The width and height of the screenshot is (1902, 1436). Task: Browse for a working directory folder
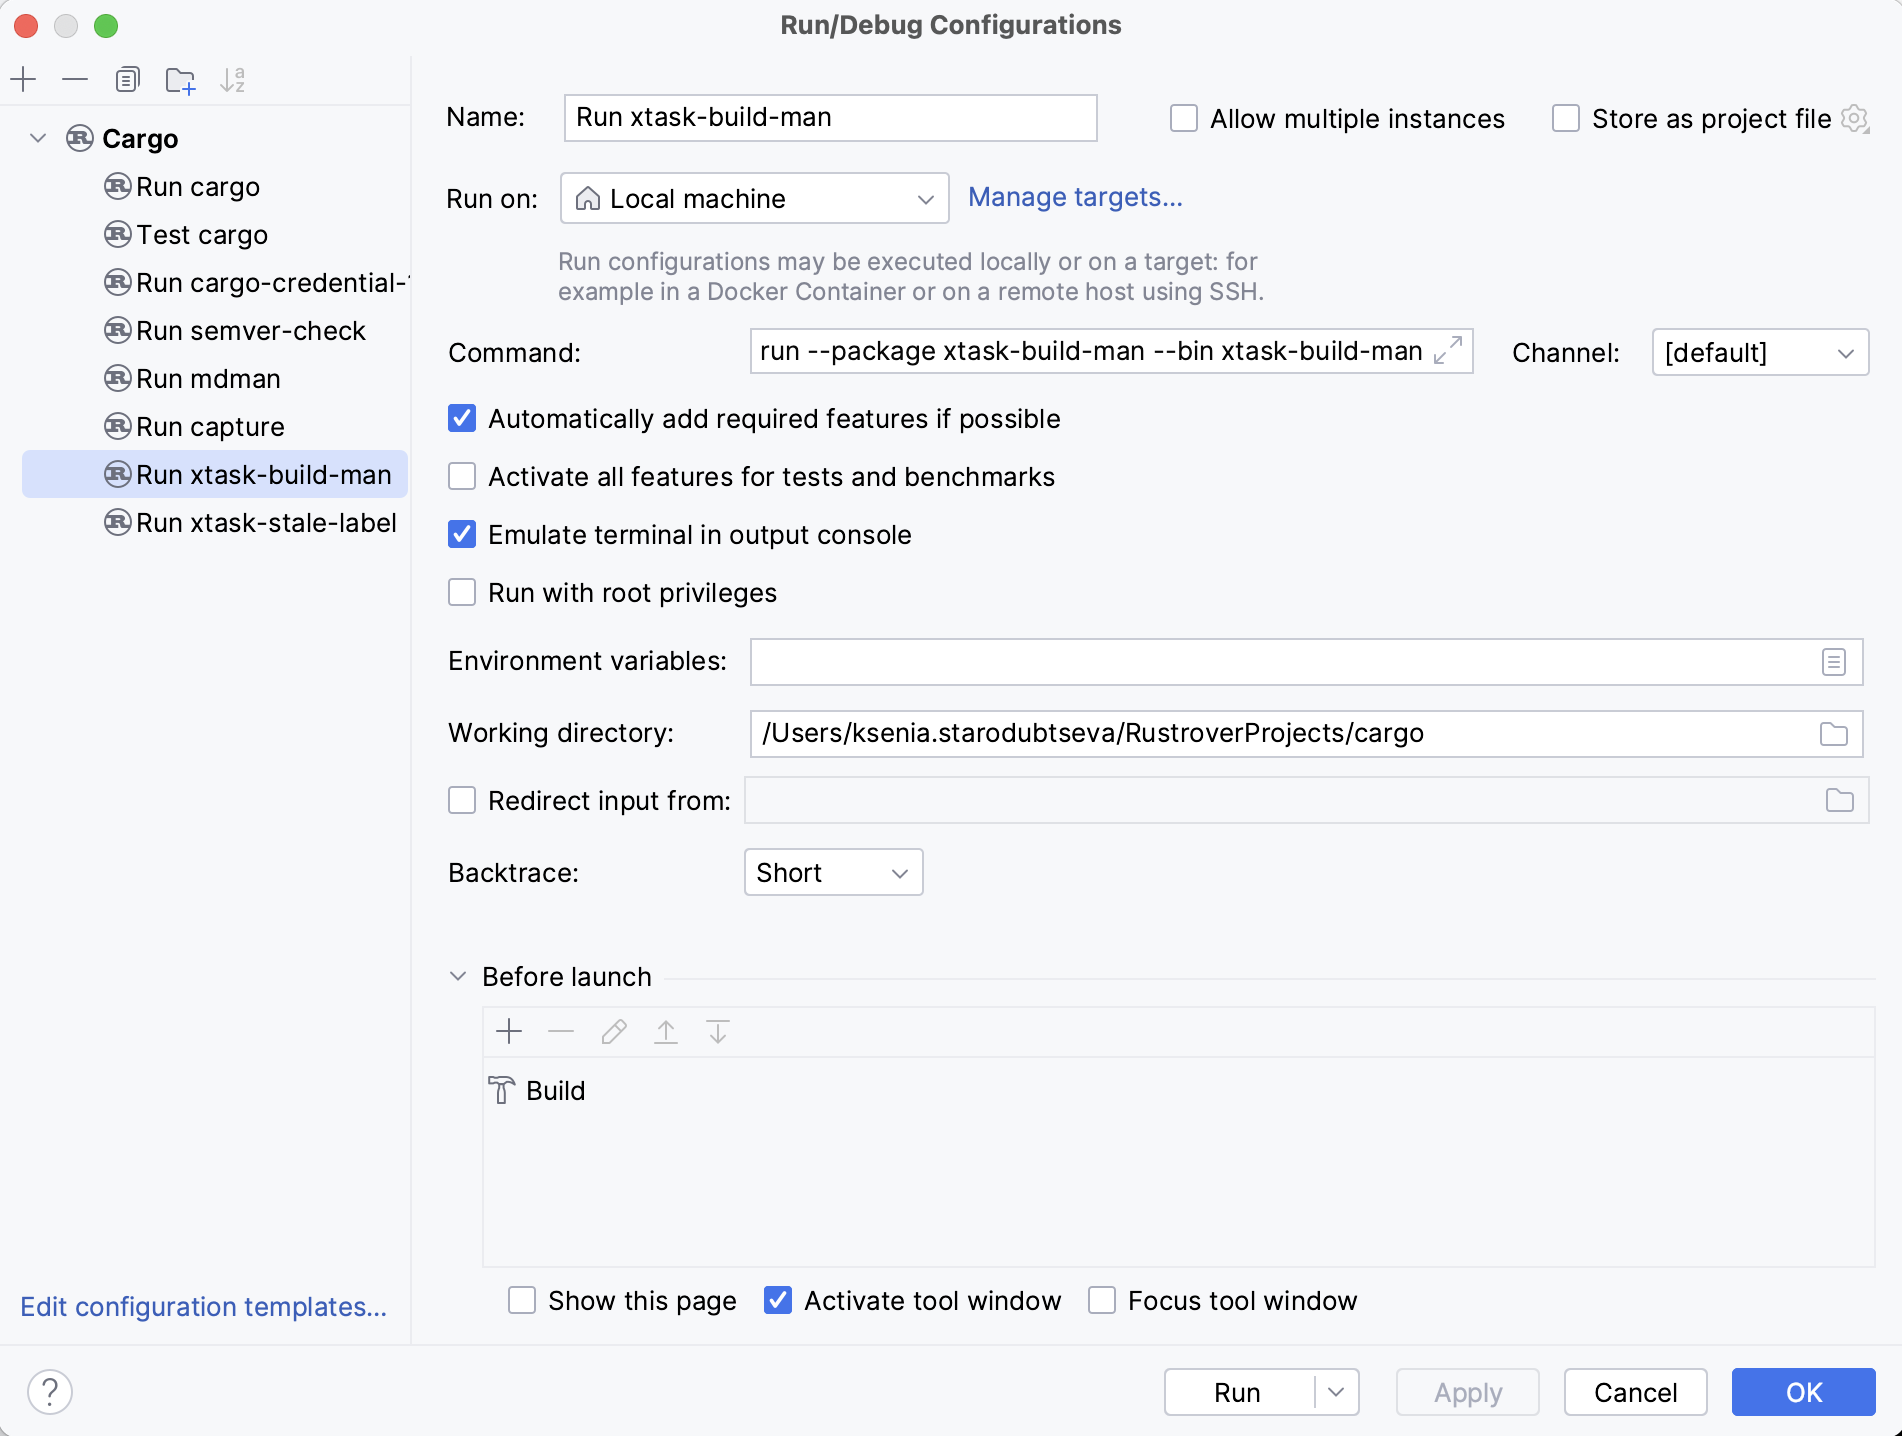pos(1833,733)
